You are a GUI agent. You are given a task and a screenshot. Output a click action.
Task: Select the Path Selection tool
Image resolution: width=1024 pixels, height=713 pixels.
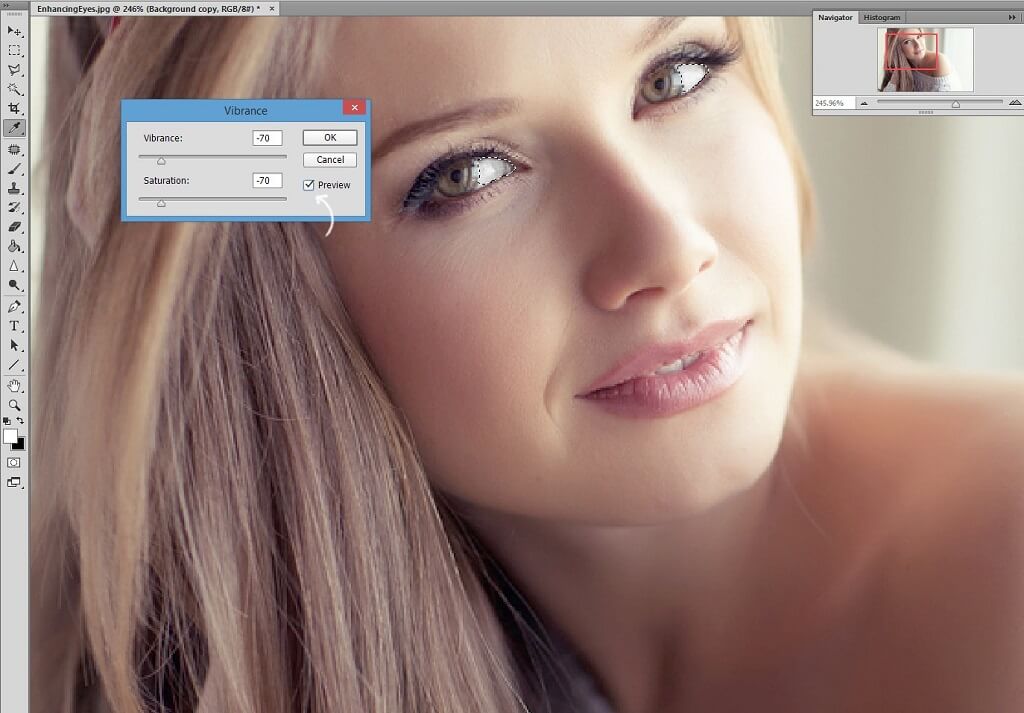pyautogui.click(x=14, y=345)
